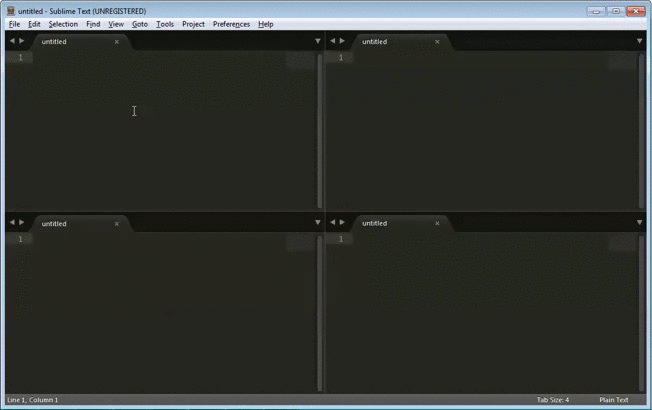Viewport: 652px width, 410px height.
Task: Close the Sublime Text window
Action: pyautogui.click(x=636, y=11)
